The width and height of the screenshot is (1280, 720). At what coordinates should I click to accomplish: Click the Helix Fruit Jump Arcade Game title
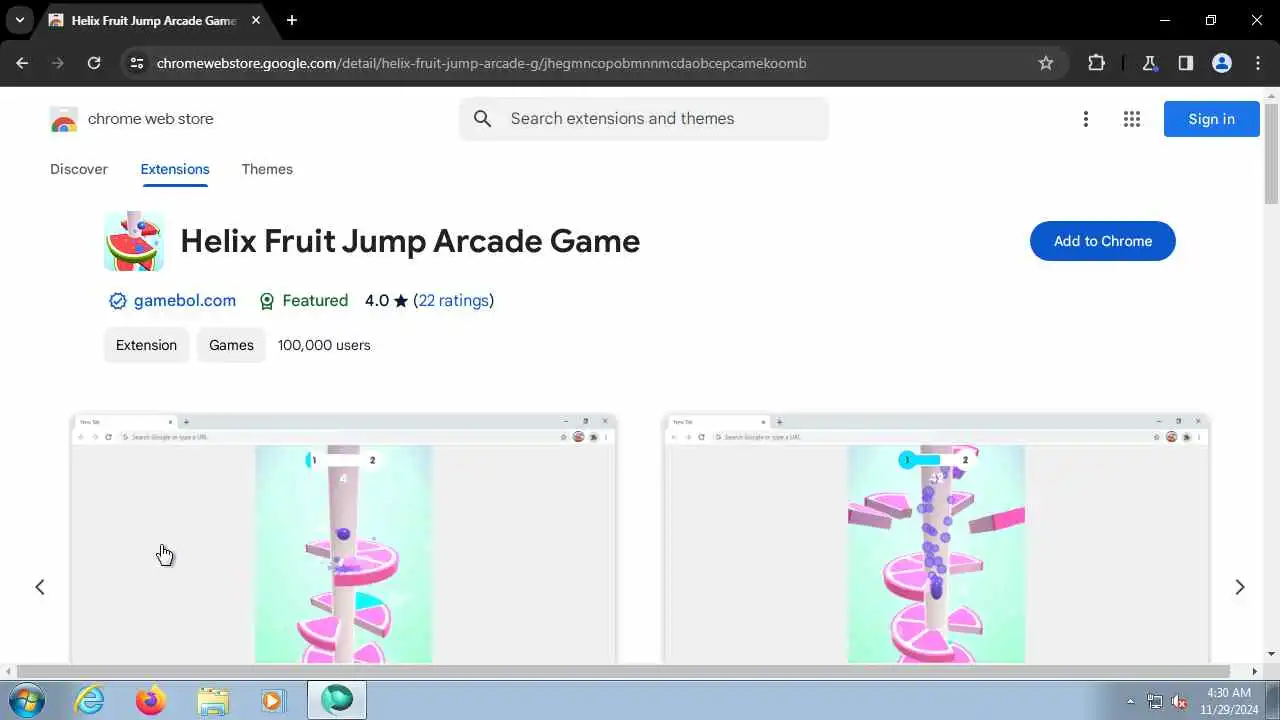(x=410, y=241)
